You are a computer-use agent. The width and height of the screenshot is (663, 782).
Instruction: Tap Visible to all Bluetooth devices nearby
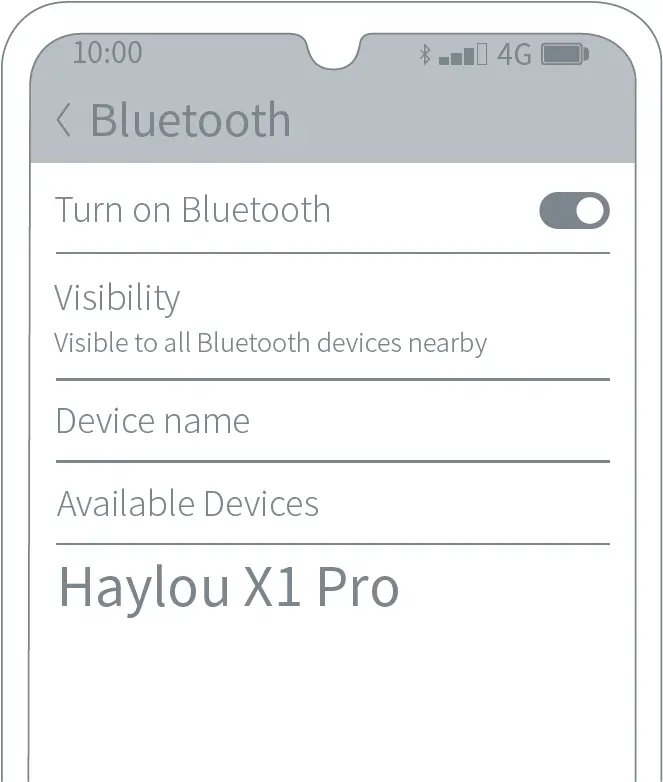click(270, 343)
